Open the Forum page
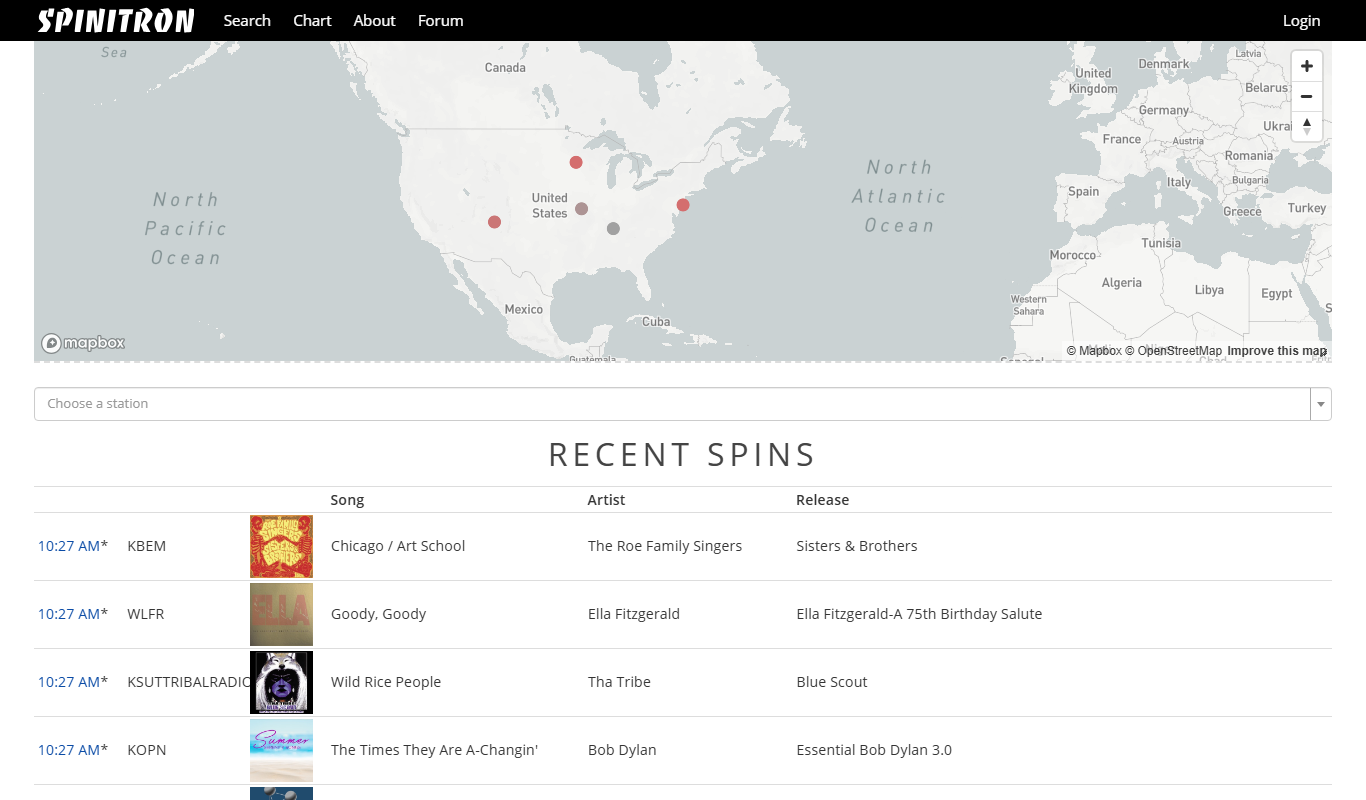The image size is (1366, 800). coord(441,20)
